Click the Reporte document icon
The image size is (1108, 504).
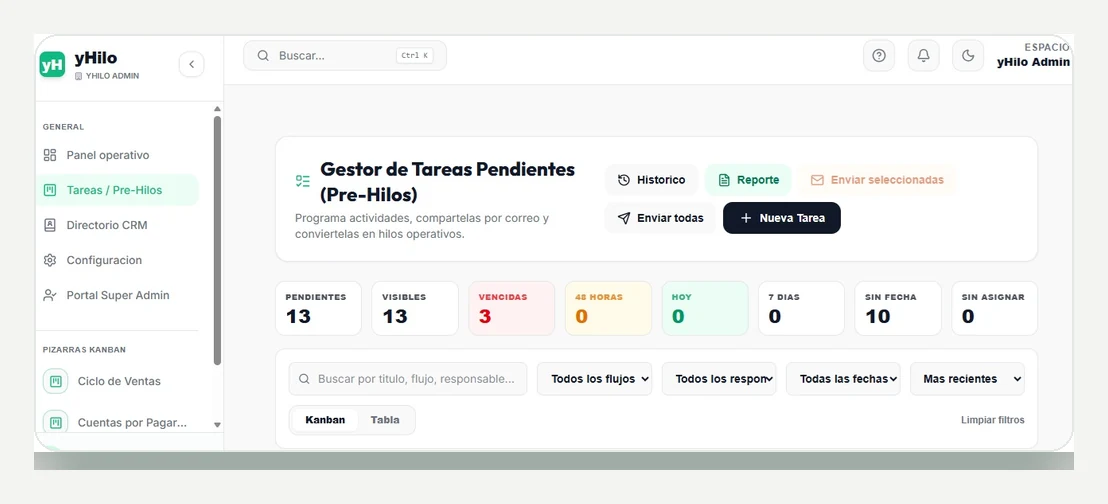724,180
